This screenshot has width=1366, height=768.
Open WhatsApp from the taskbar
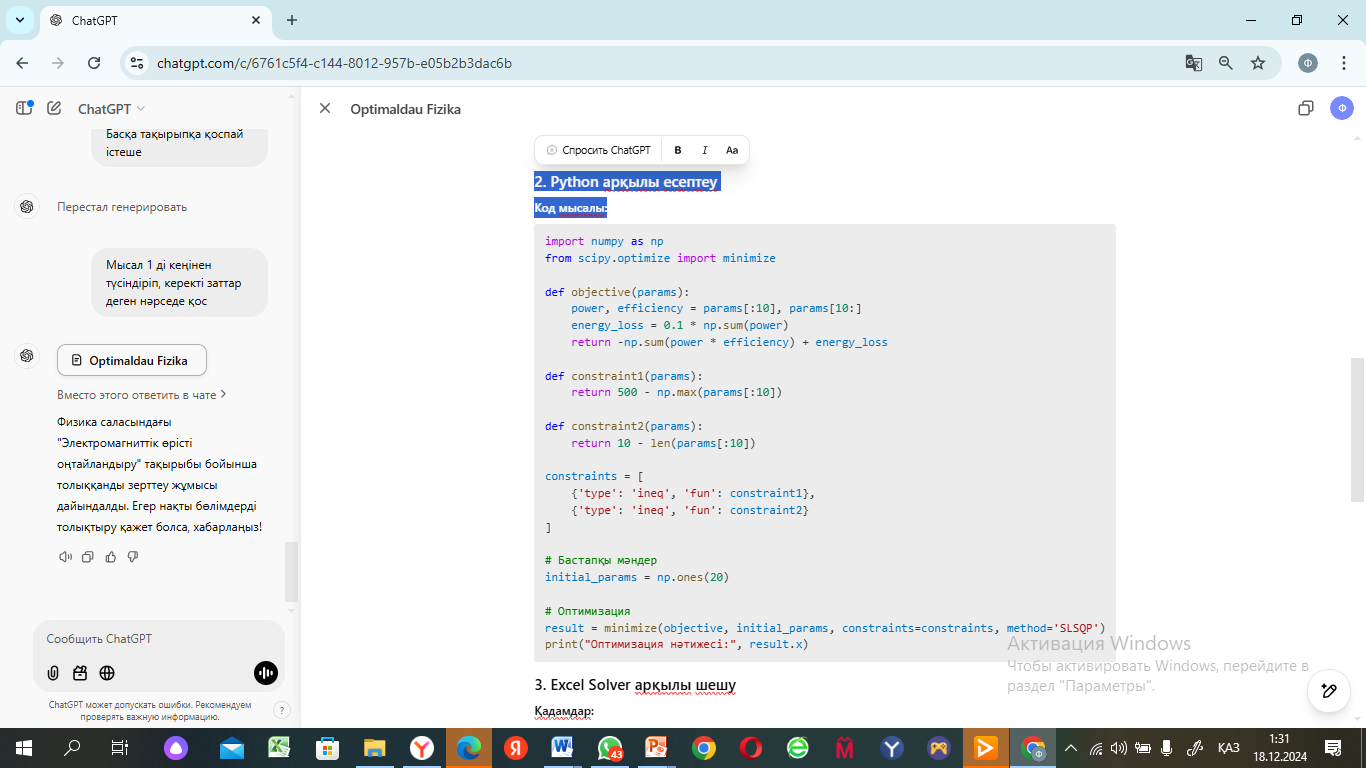point(609,748)
